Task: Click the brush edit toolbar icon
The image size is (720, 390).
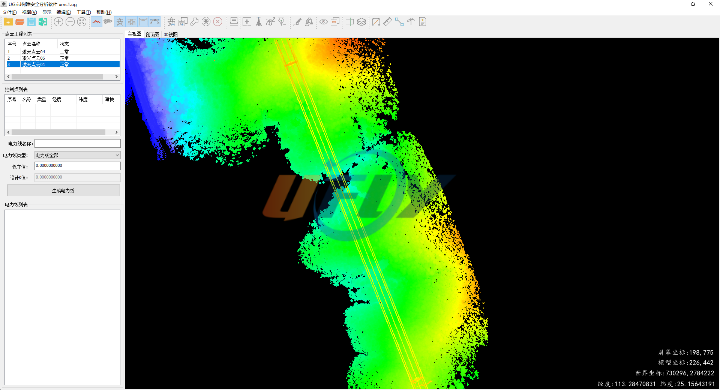Action: (x=298, y=22)
